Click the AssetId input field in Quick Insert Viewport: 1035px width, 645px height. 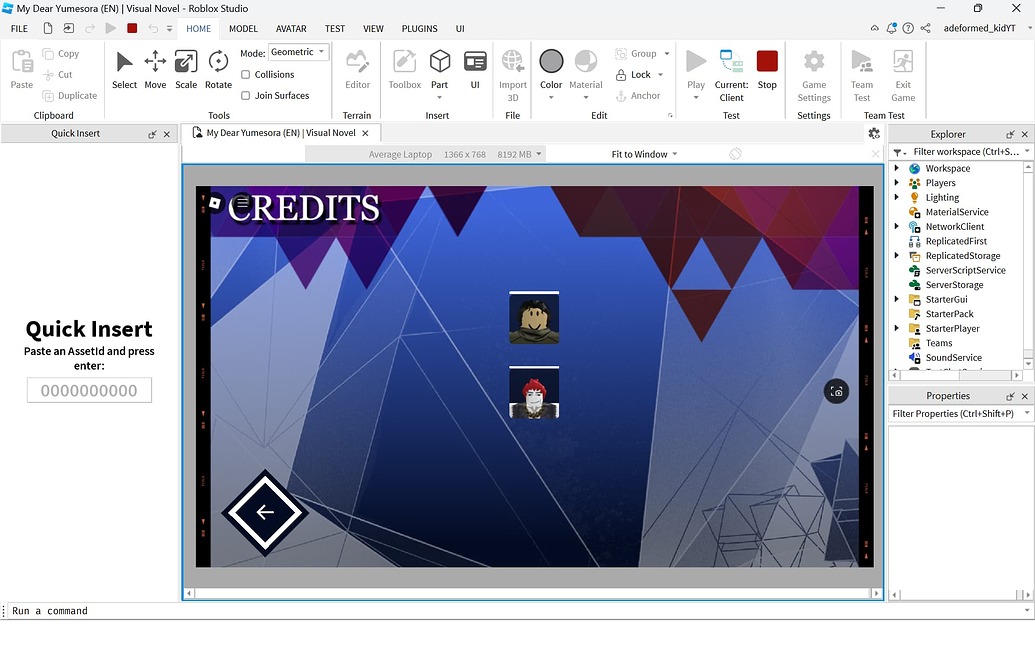point(88,390)
